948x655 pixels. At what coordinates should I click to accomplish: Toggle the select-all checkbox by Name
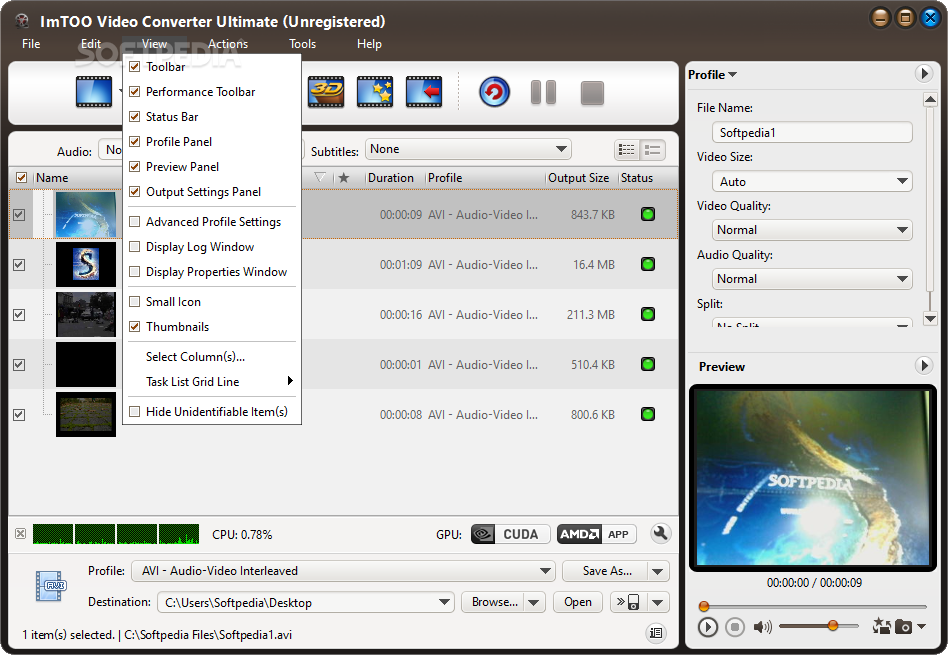click(21, 177)
